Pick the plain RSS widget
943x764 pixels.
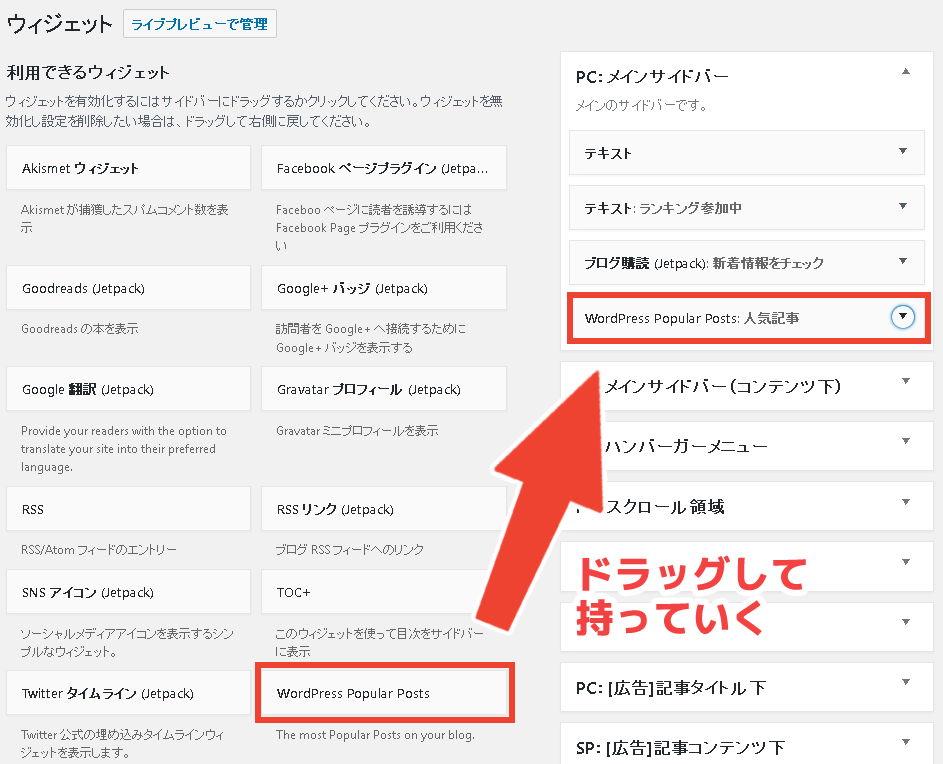tap(128, 509)
